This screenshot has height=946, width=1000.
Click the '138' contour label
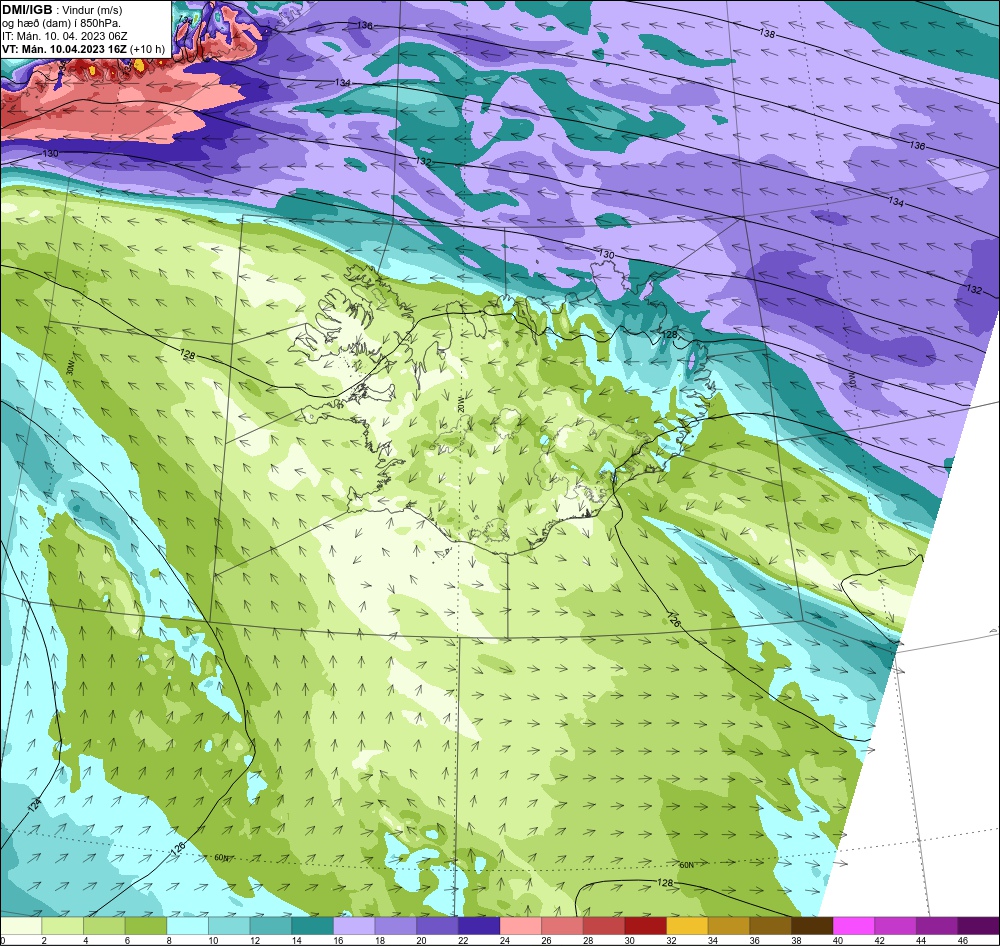767,33
